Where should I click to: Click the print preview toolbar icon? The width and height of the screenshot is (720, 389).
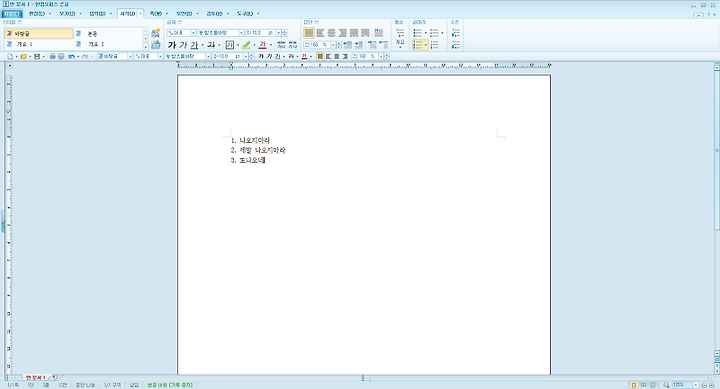[61, 56]
